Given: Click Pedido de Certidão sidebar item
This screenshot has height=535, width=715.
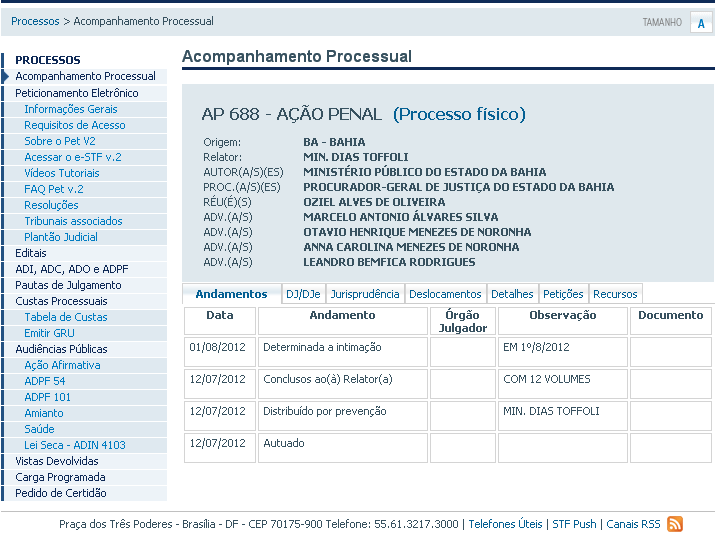Looking at the screenshot, I should (61, 493).
